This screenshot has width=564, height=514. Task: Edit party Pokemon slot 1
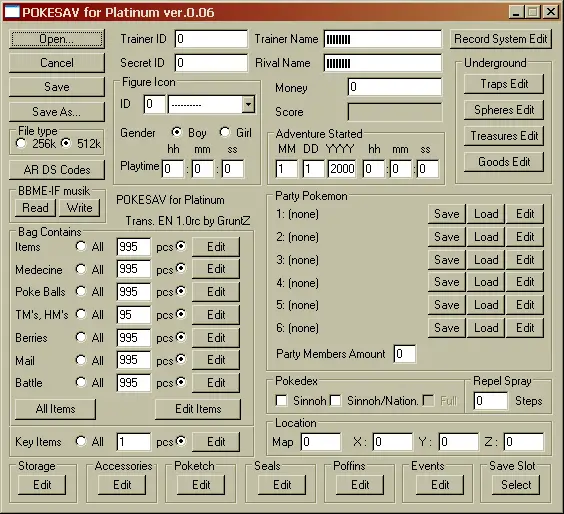(525, 214)
